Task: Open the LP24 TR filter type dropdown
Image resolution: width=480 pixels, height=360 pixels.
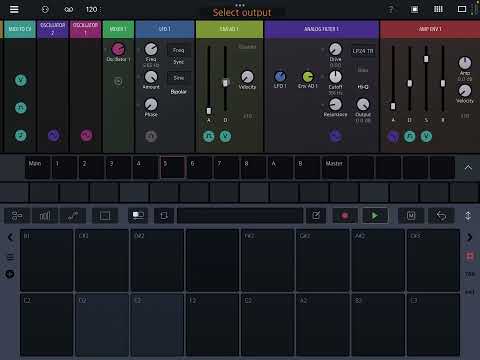Action: (x=363, y=51)
